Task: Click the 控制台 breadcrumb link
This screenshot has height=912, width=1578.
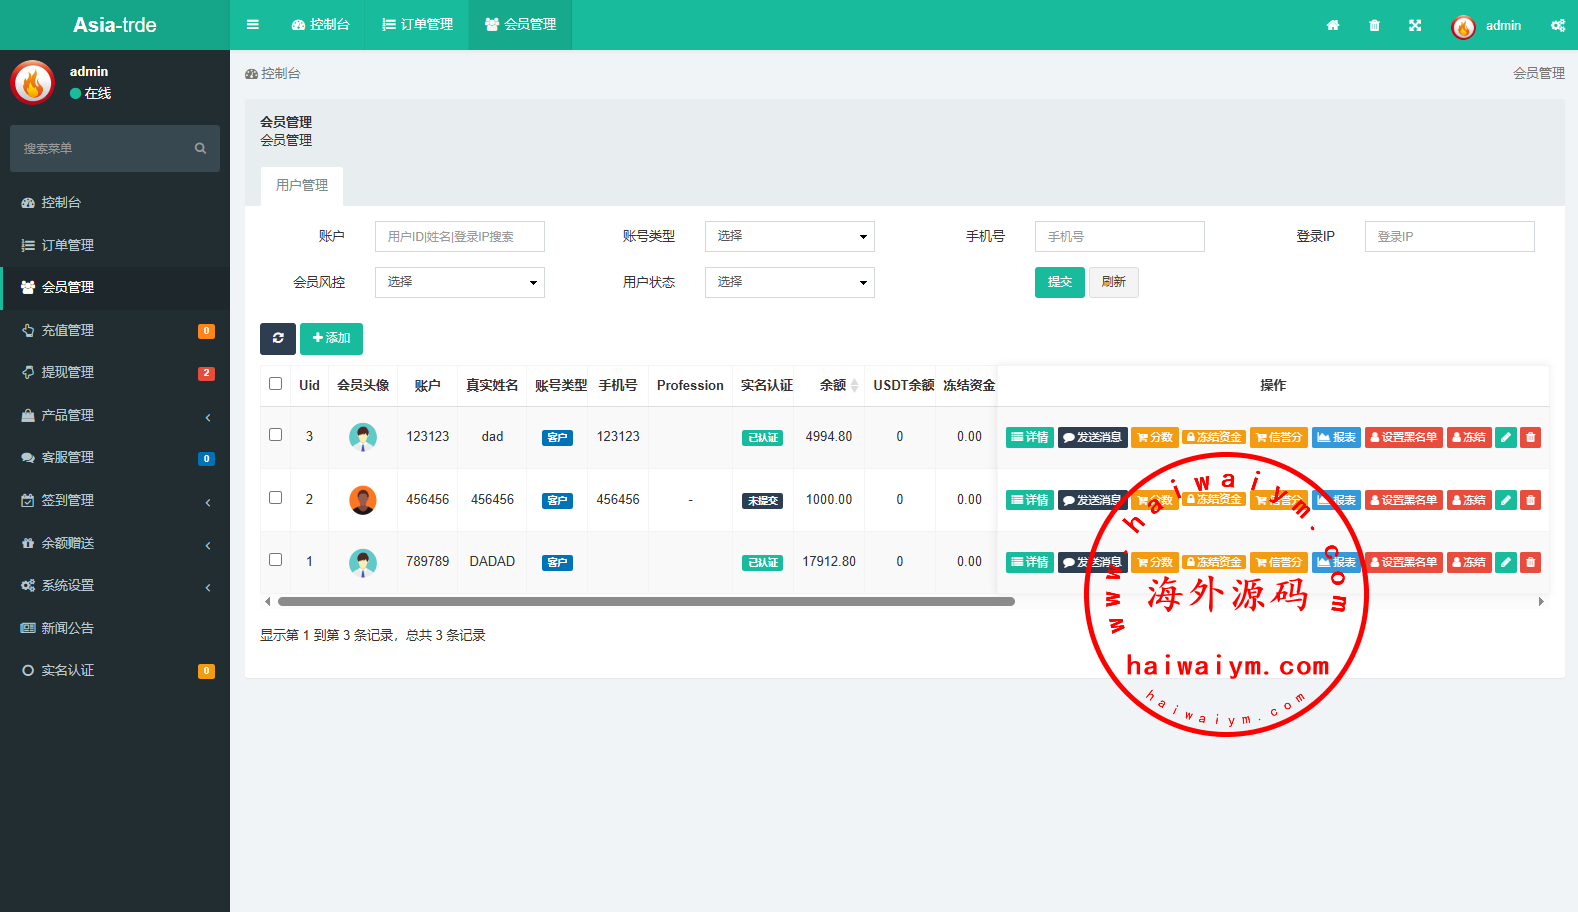Action: click(x=273, y=73)
